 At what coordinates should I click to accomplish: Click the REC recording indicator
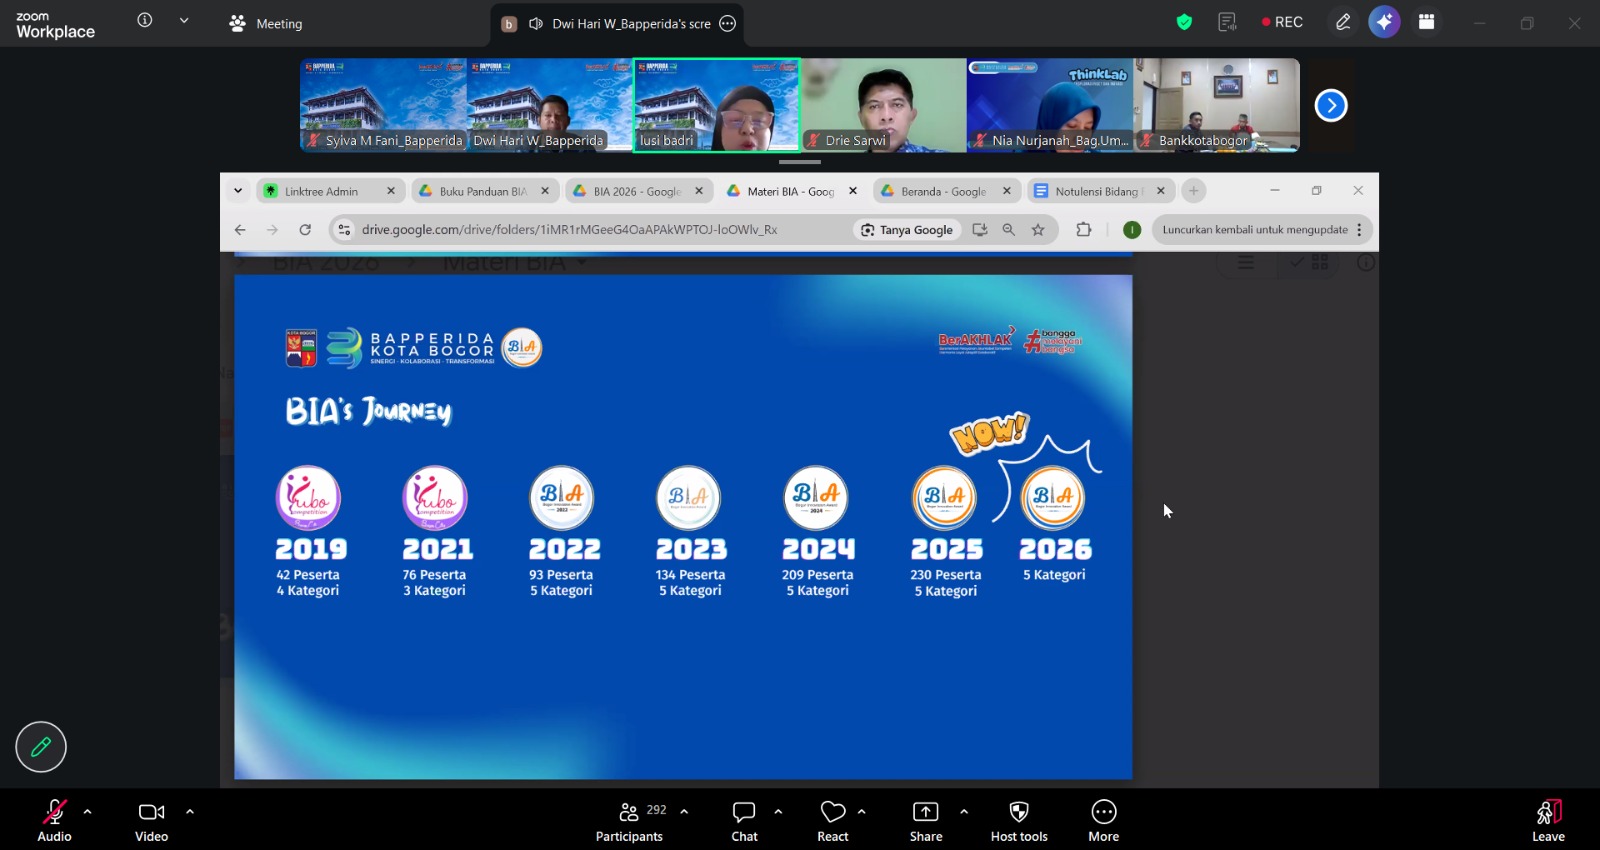(1282, 22)
